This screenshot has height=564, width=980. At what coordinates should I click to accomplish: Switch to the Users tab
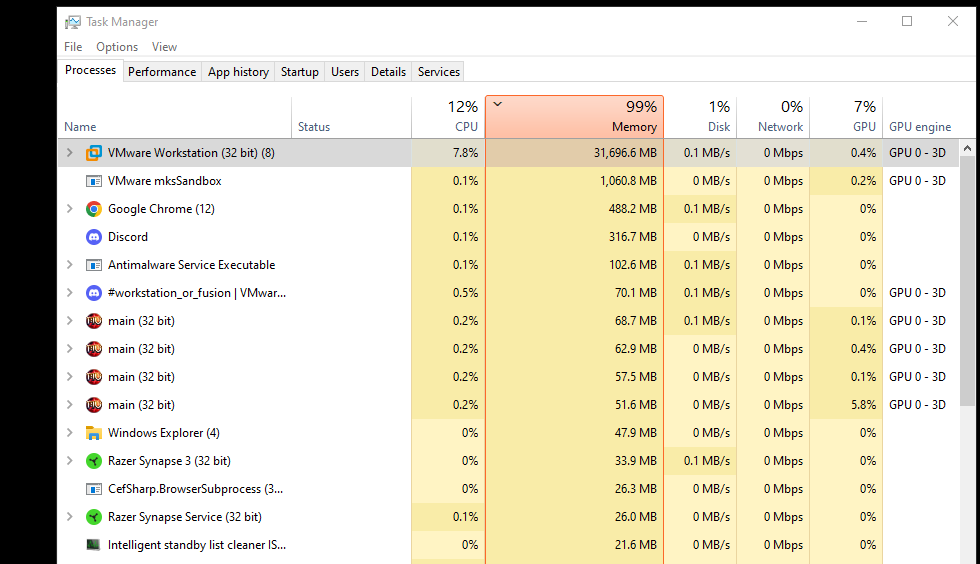tap(345, 72)
